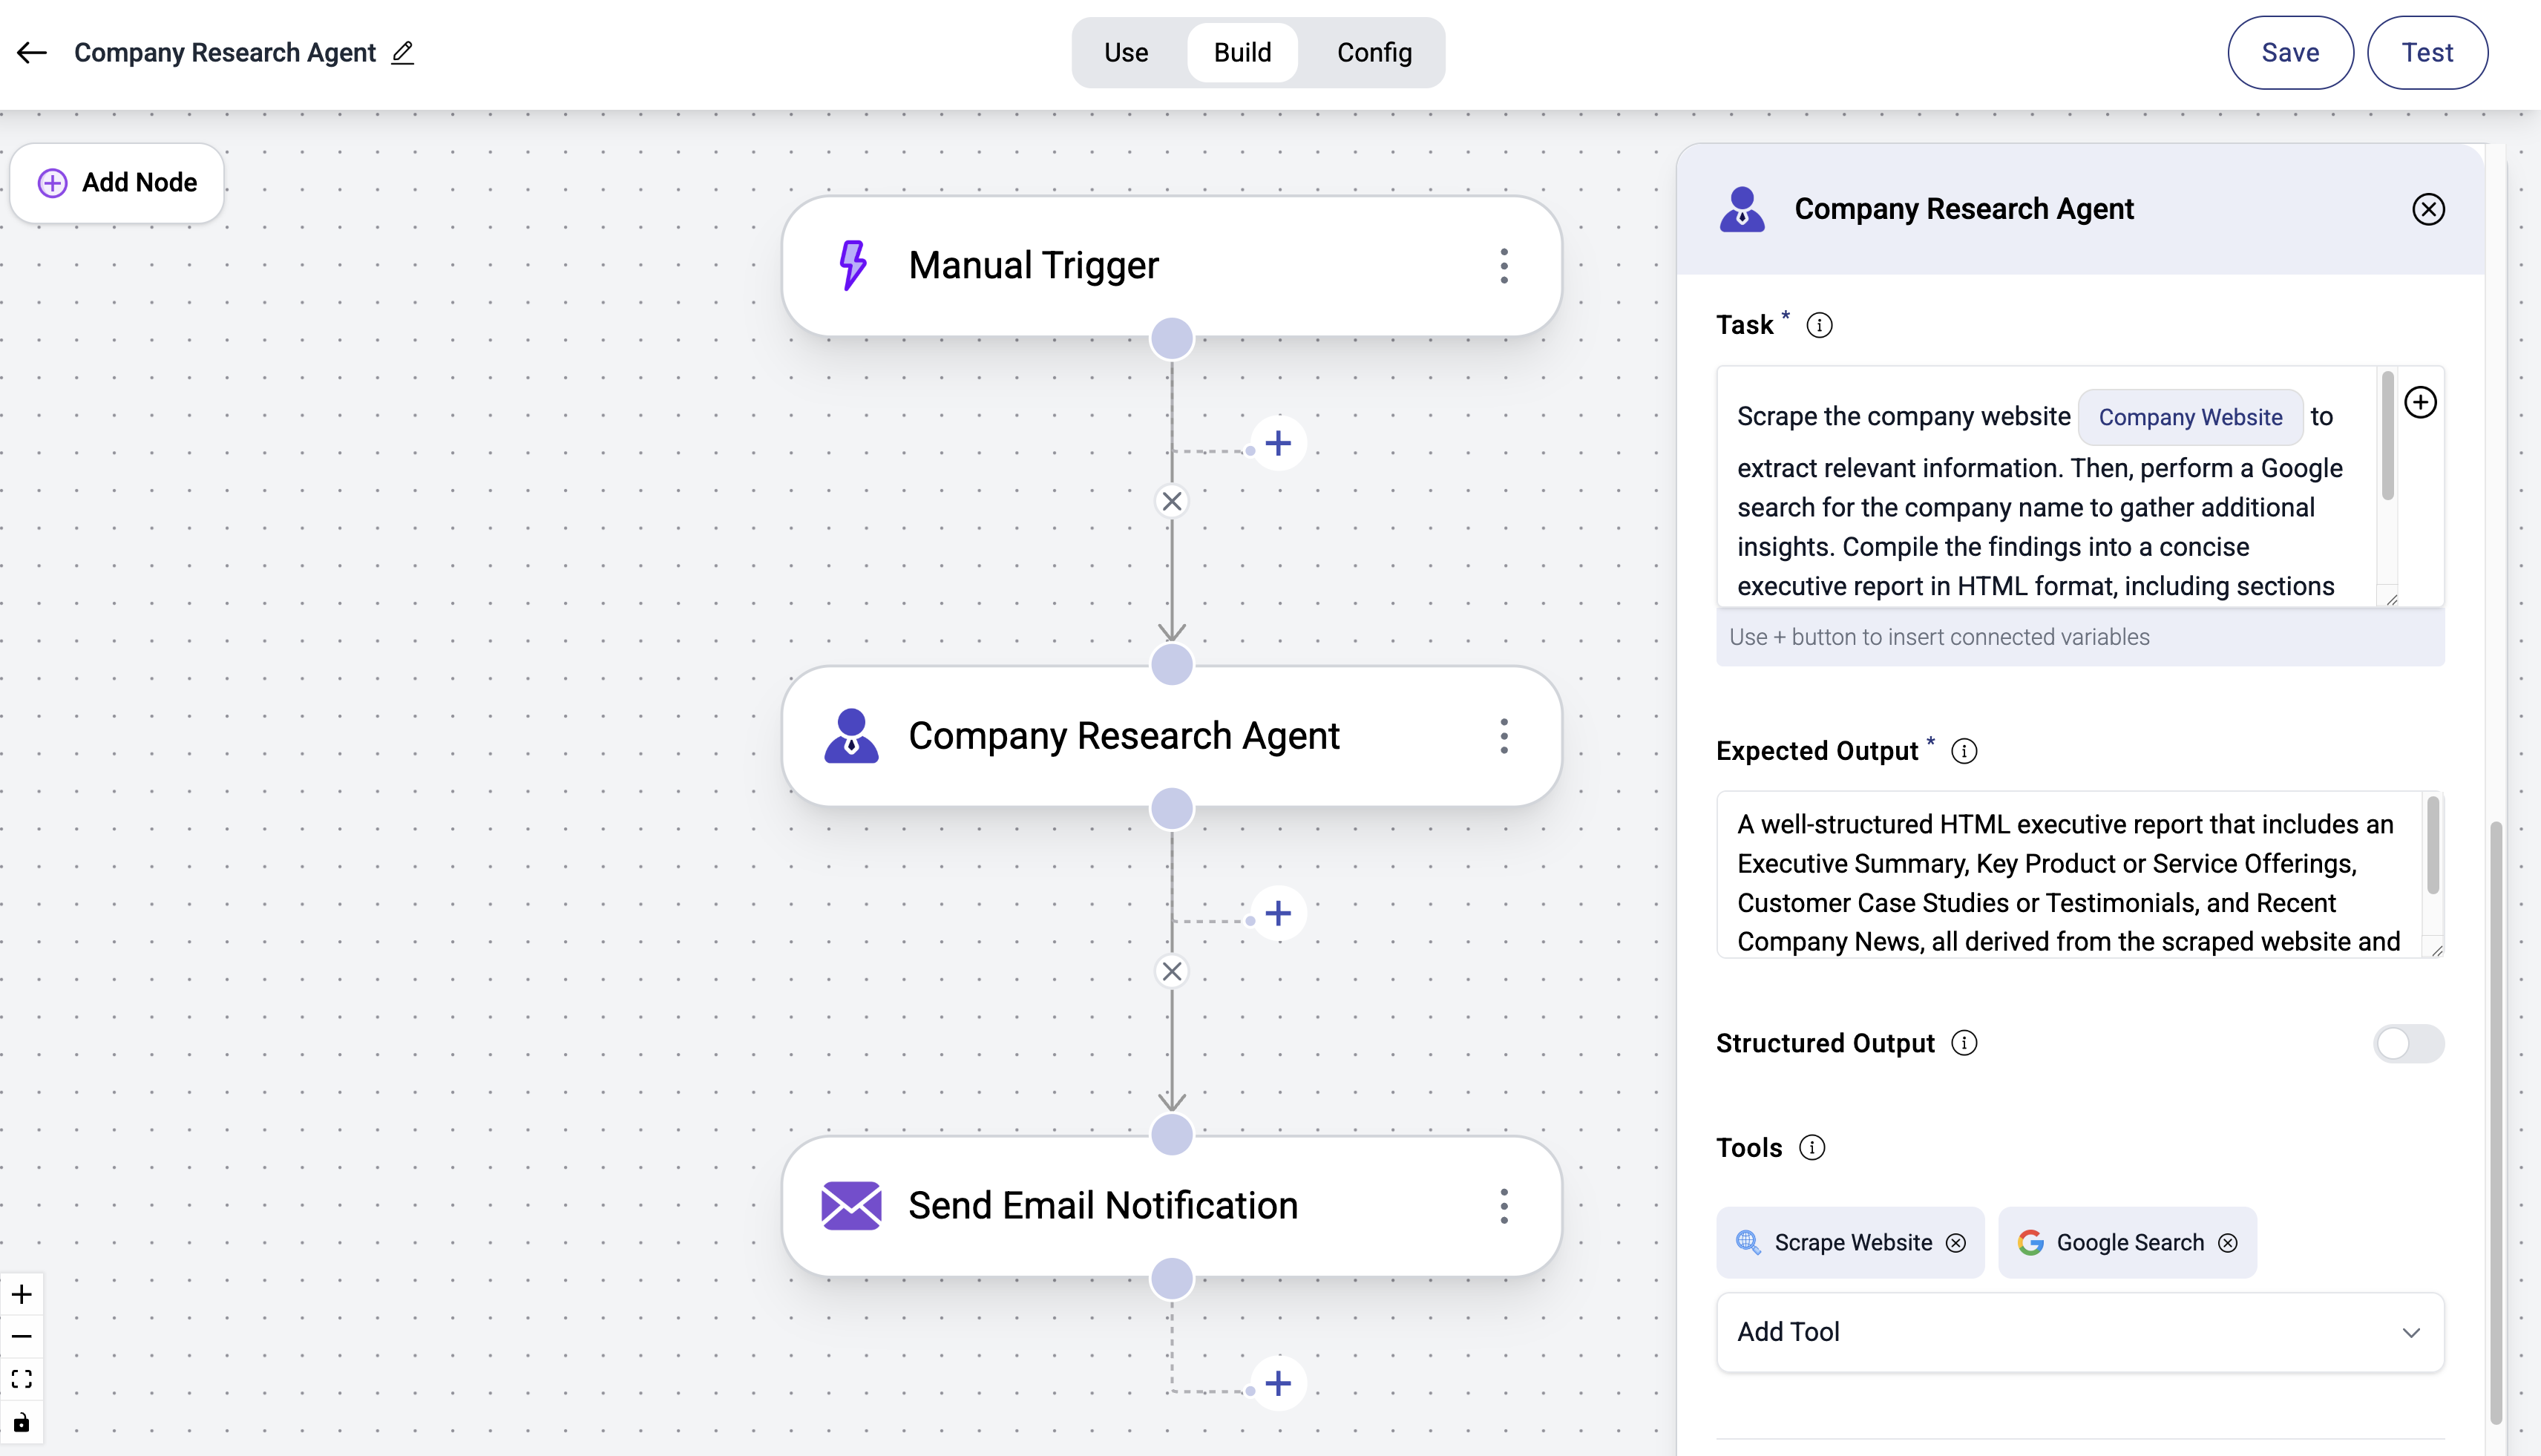Open Send Email Notification options menu
The width and height of the screenshot is (2541, 1456).
coord(1504,1206)
